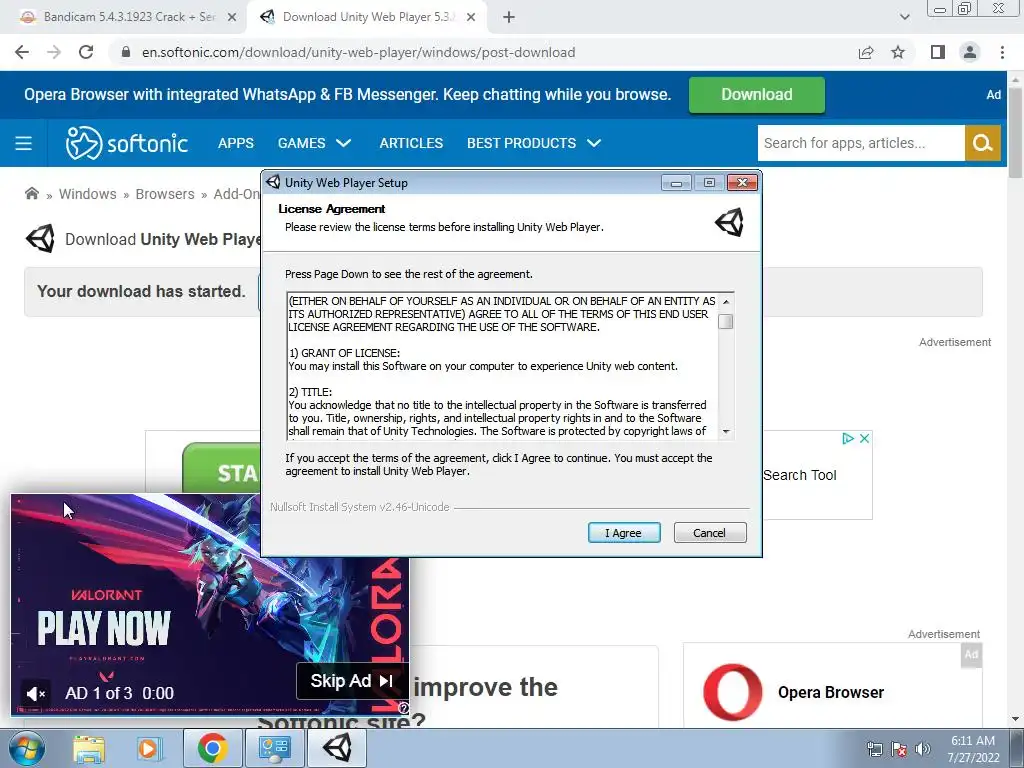Click the Softonic logo
Image resolution: width=1024 pixels, height=768 pixels.
127,143
